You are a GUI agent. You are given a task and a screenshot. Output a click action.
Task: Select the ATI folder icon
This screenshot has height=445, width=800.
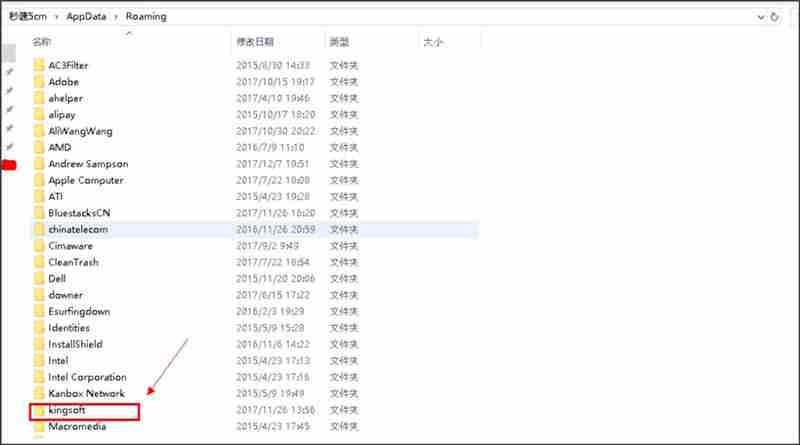coord(39,196)
